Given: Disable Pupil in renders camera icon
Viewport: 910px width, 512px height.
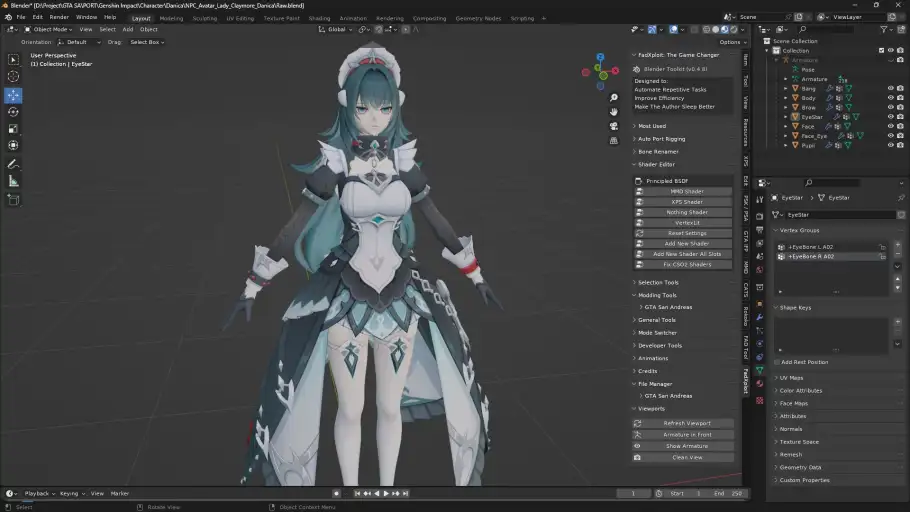Looking at the screenshot, I should tap(900, 145).
